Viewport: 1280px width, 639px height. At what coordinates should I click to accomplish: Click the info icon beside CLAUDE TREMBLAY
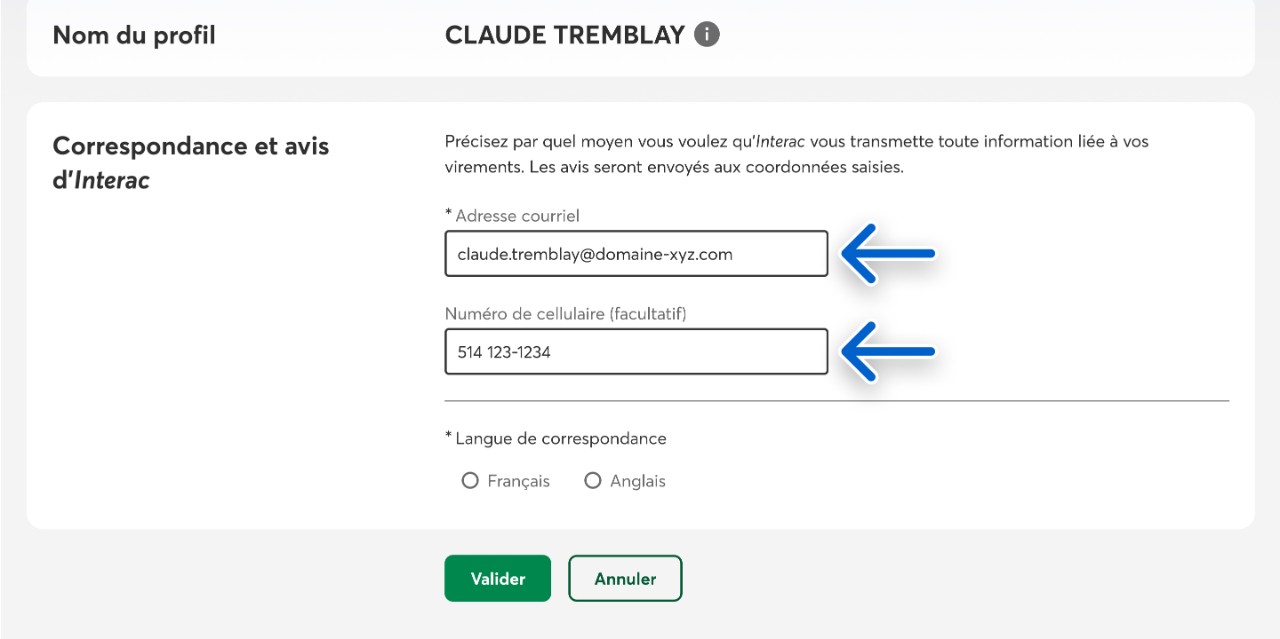(707, 35)
